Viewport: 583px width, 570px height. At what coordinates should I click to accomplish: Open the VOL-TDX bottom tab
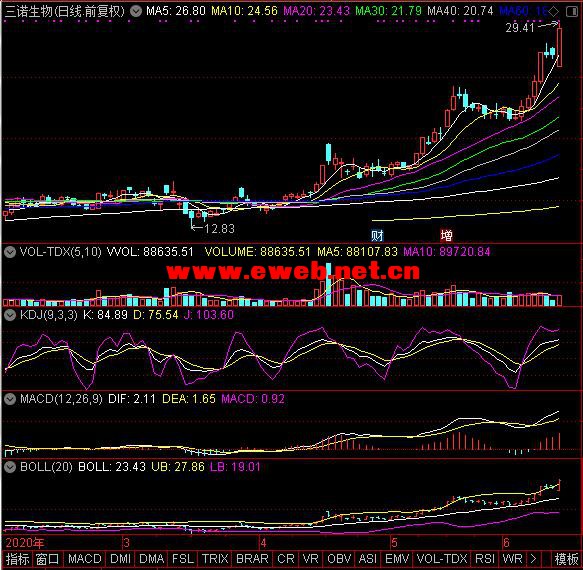pyautogui.click(x=442, y=559)
